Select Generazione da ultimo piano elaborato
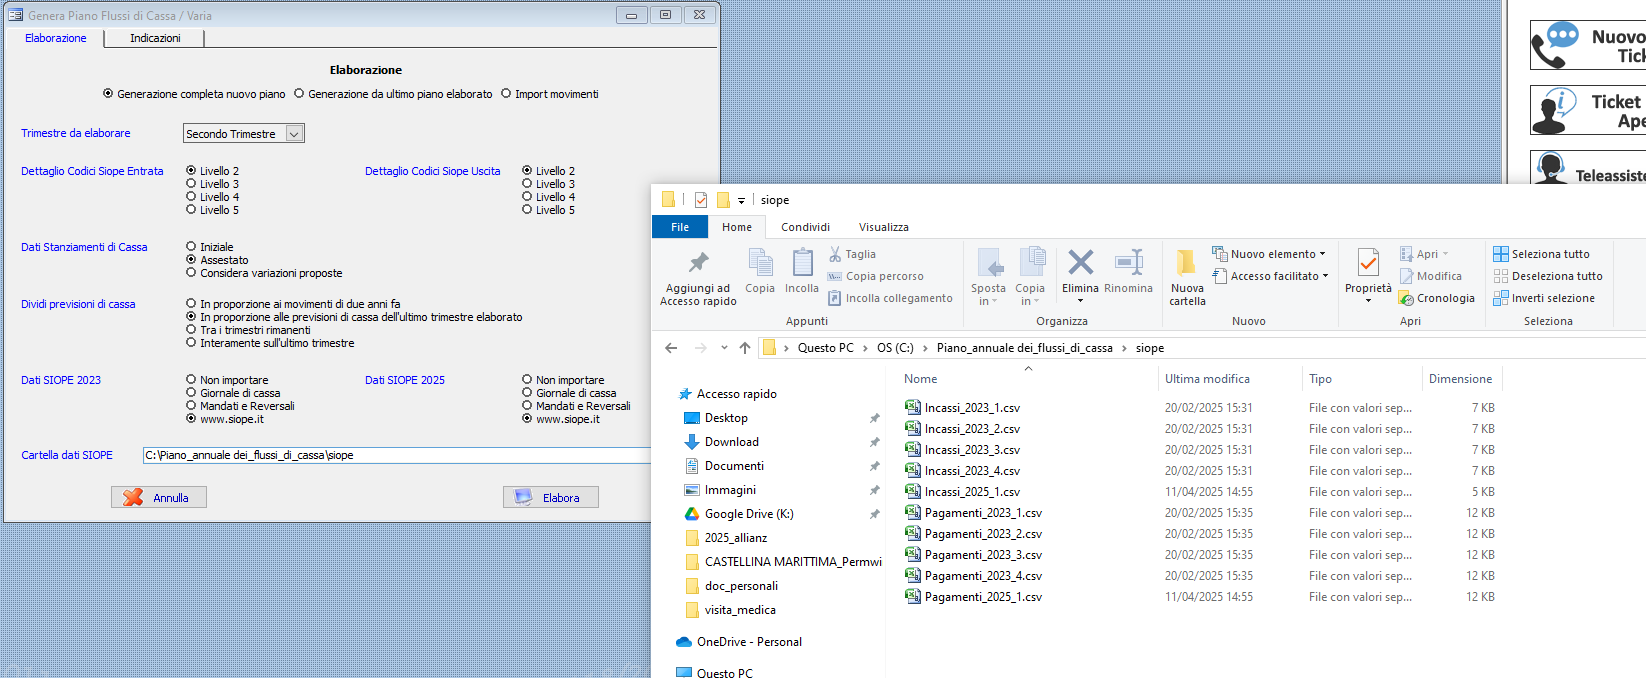Screen dimensions: 1646x678 299,94
